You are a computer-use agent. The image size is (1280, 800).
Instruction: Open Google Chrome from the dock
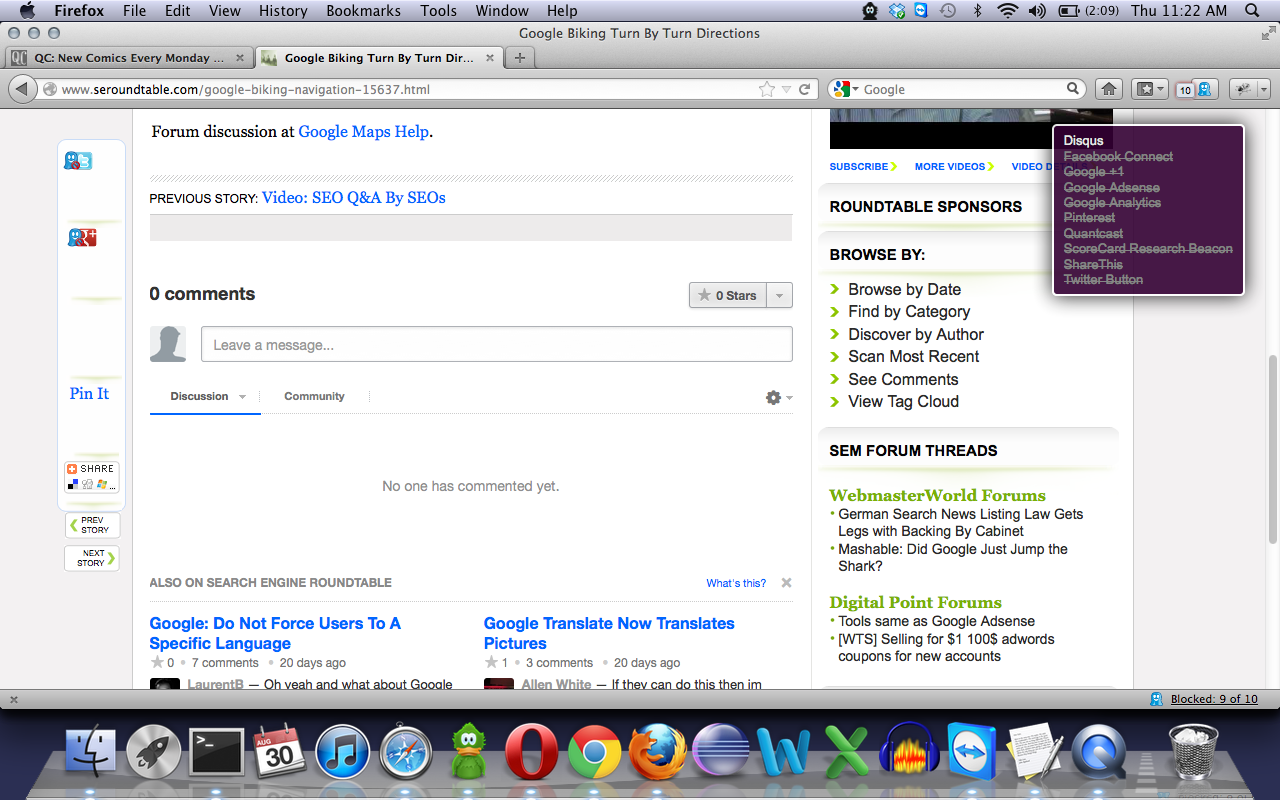594,751
